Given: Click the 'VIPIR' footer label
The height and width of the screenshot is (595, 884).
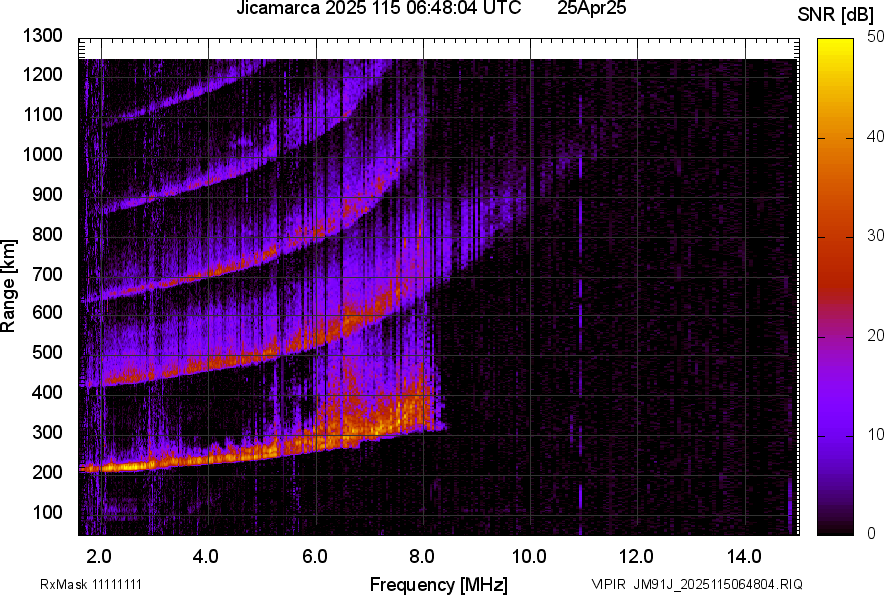Looking at the screenshot, I should tap(609, 584).
